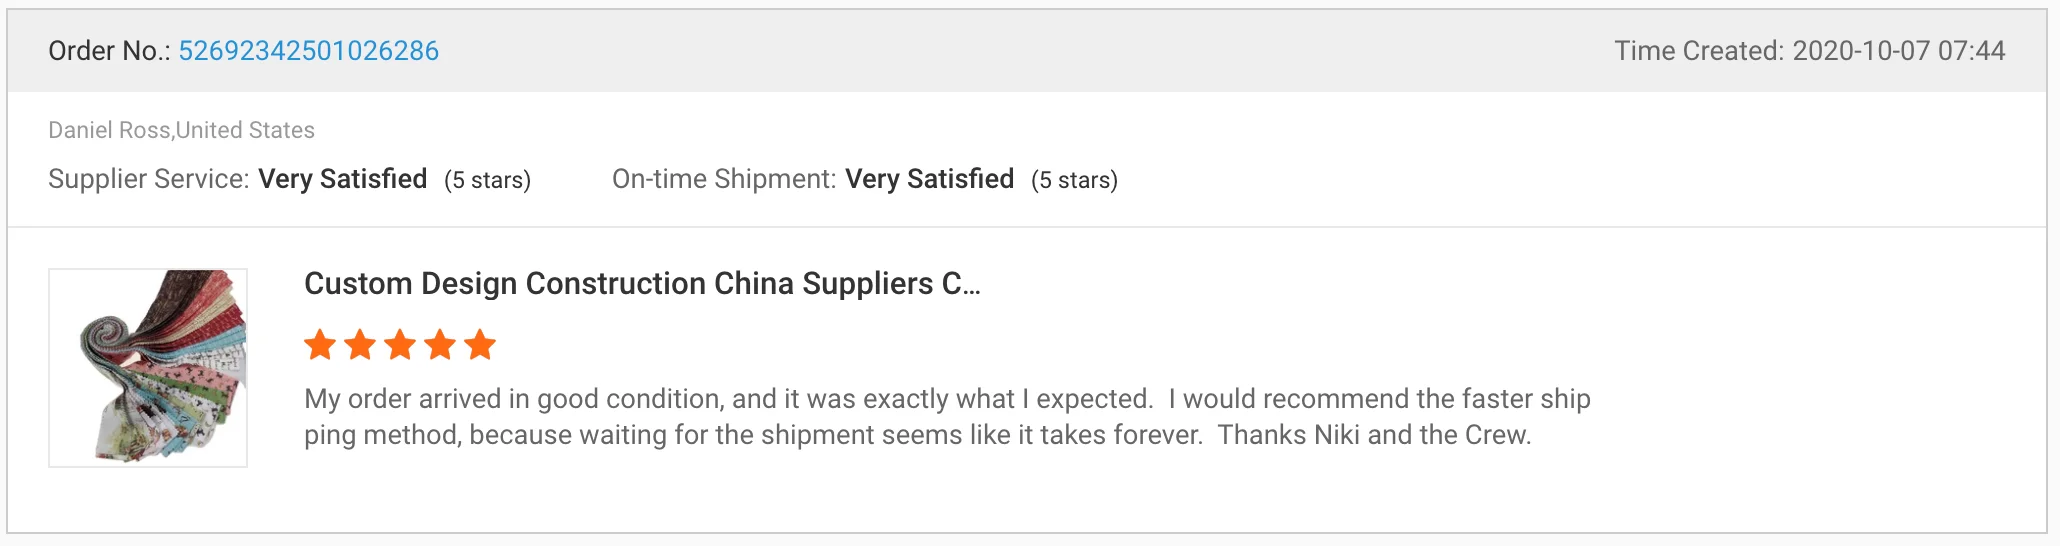Click the fifth orange rating star
The image size is (2060, 546).
[x=480, y=345]
